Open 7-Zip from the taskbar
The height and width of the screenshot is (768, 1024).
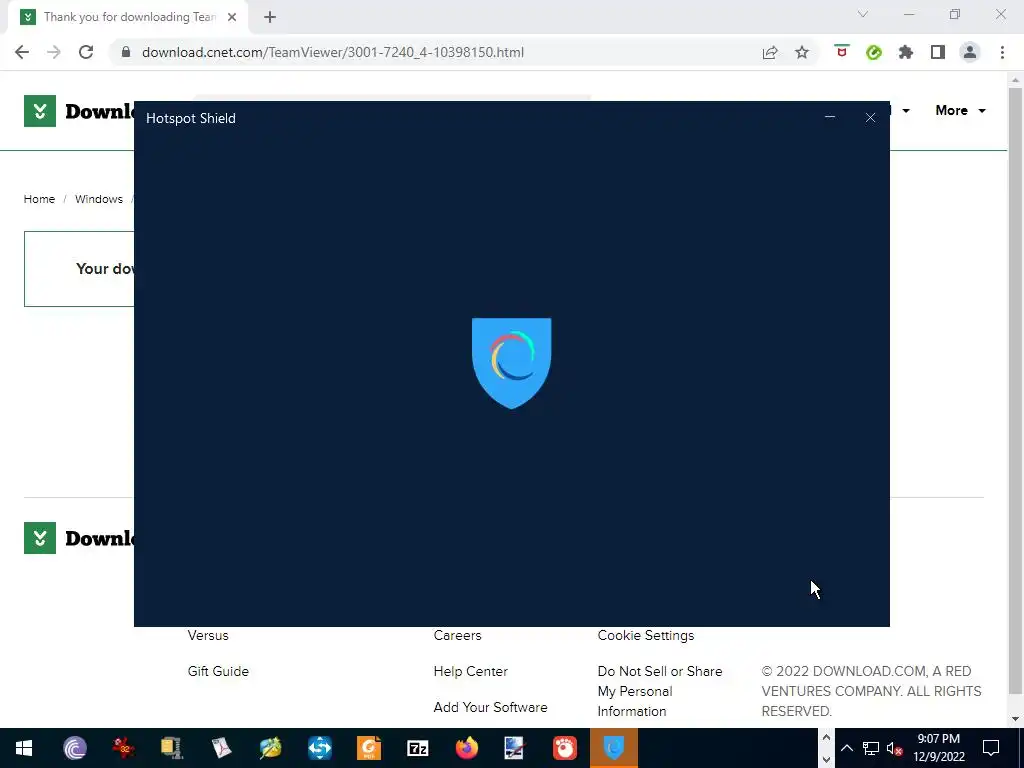(x=418, y=748)
